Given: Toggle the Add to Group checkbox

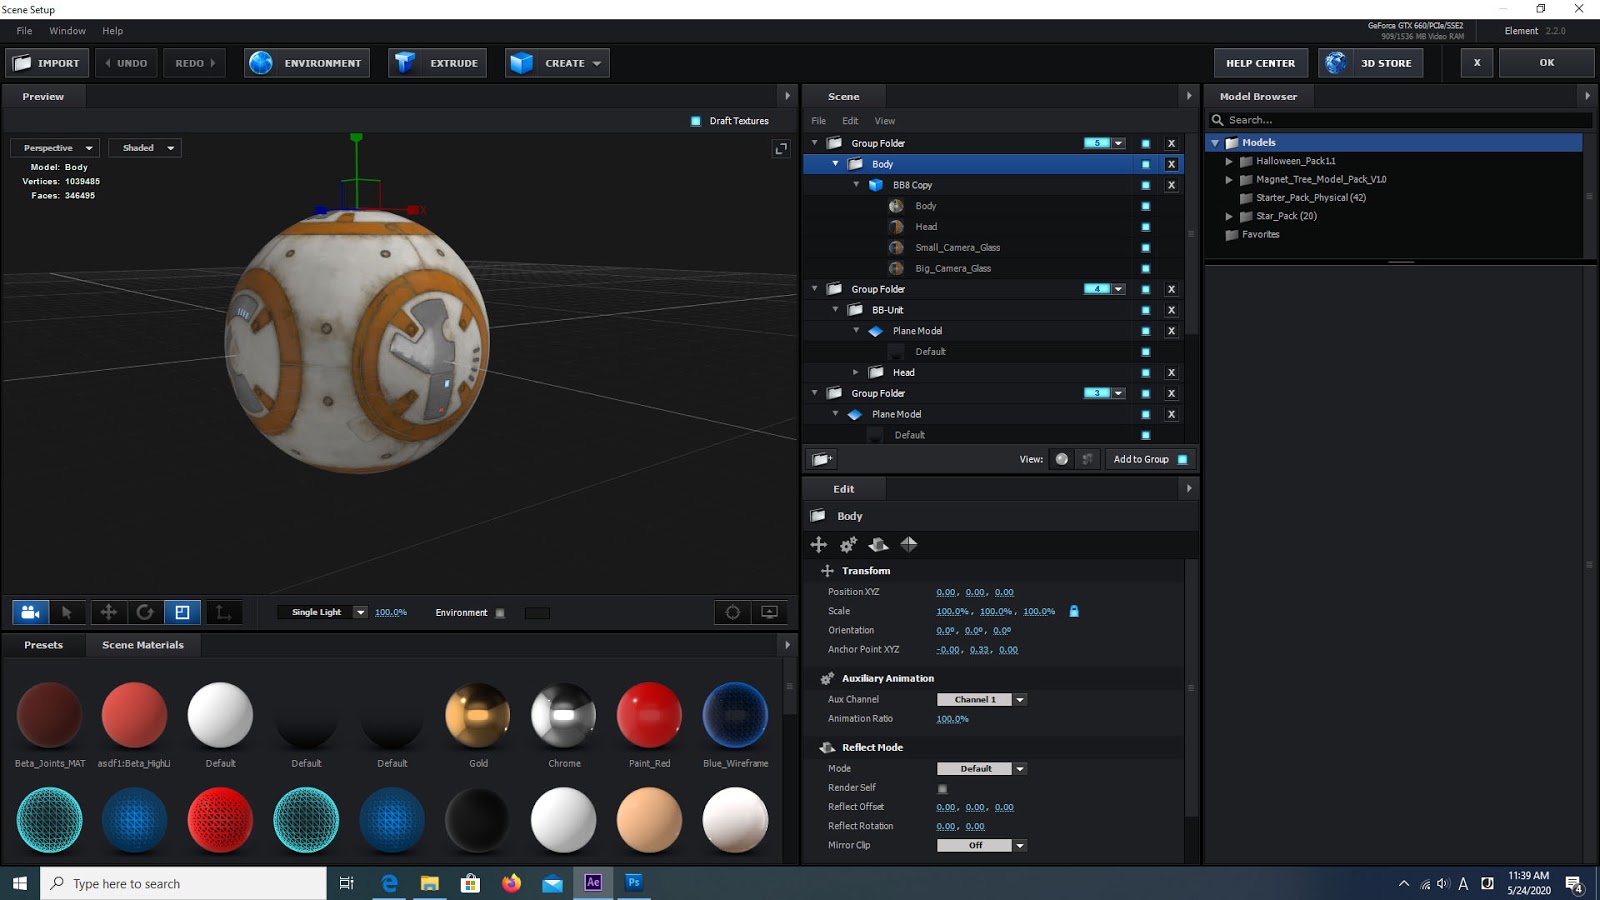Looking at the screenshot, I should 1183,459.
